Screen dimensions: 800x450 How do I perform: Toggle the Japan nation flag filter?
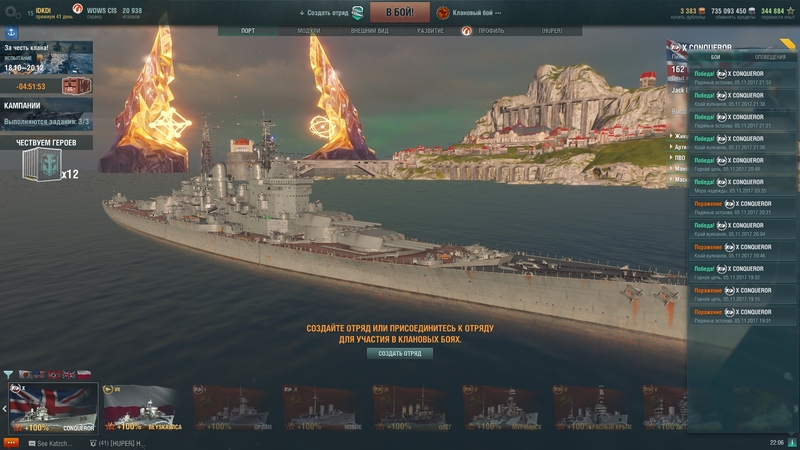(x=25, y=374)
